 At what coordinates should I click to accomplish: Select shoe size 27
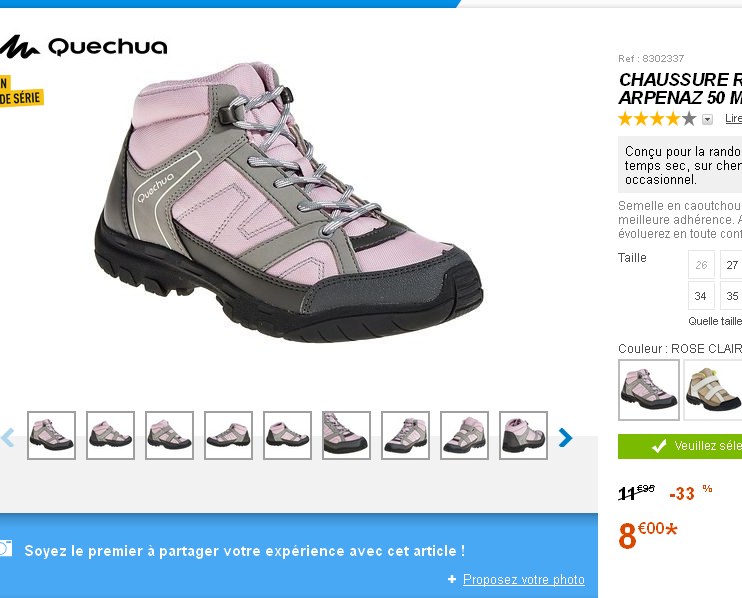tap(731, 265)
